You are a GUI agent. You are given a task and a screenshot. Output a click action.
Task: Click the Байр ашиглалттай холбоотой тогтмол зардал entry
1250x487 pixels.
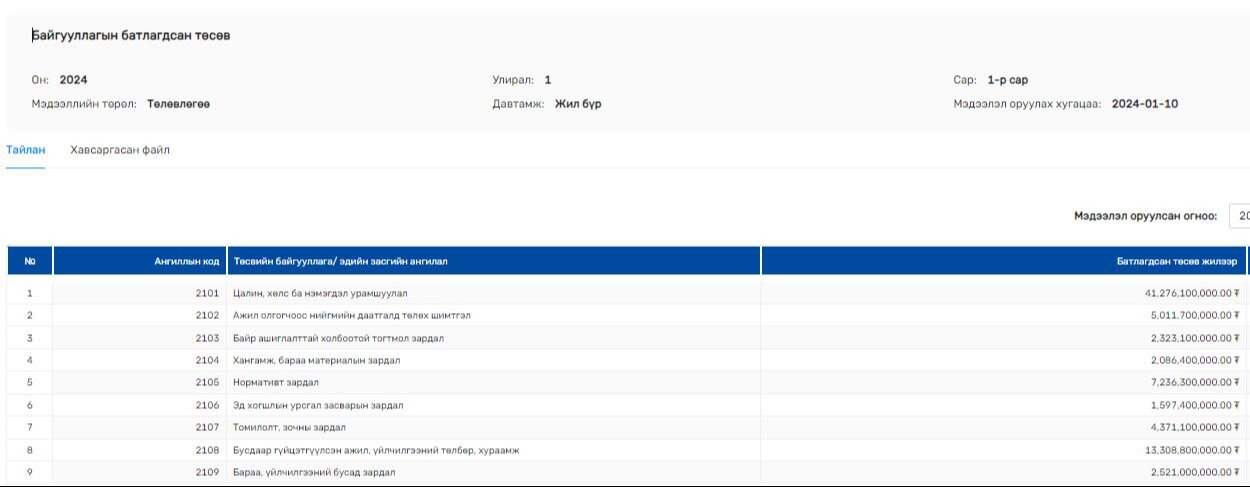coord(338,338)
